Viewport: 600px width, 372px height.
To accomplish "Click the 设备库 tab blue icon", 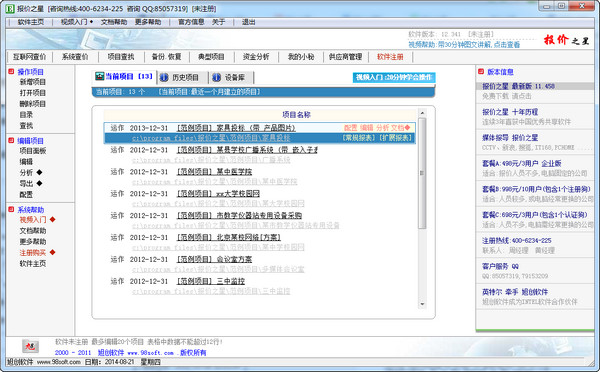I will 217,77.
